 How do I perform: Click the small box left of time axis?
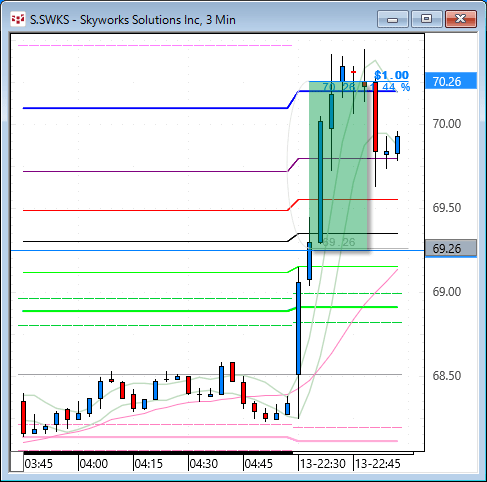17,462
